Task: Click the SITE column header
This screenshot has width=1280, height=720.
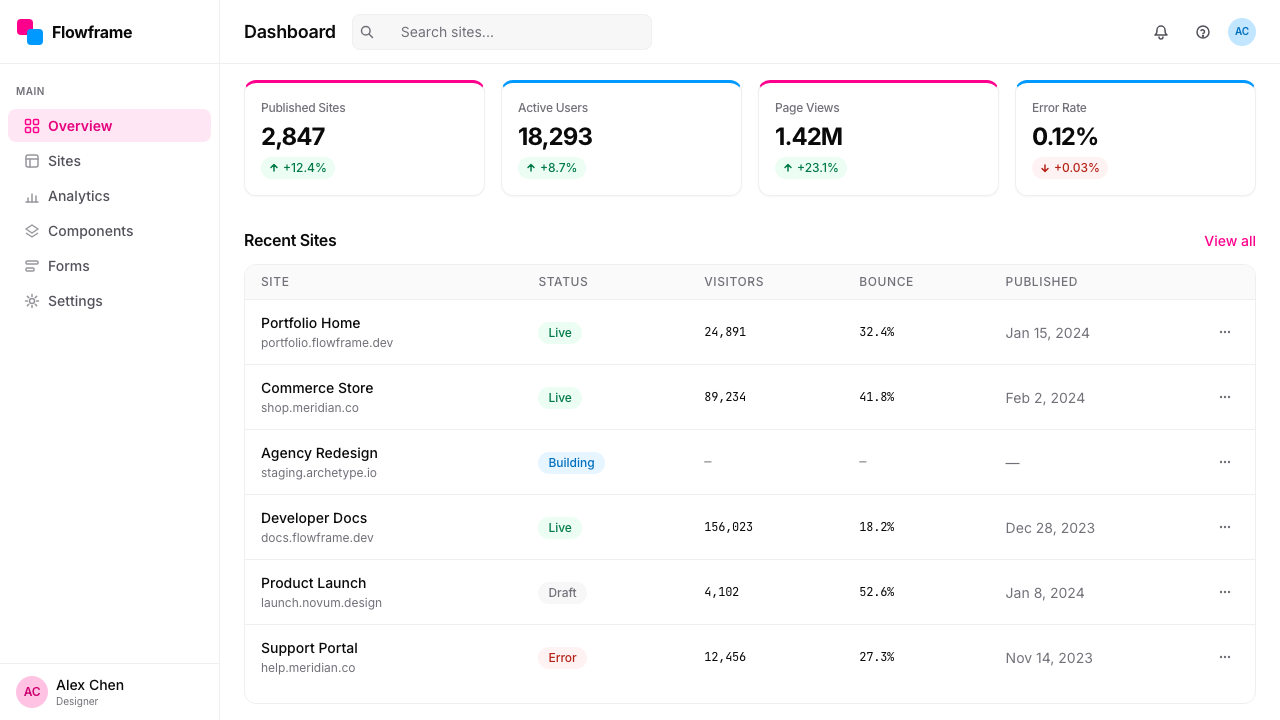Action: 275,282
